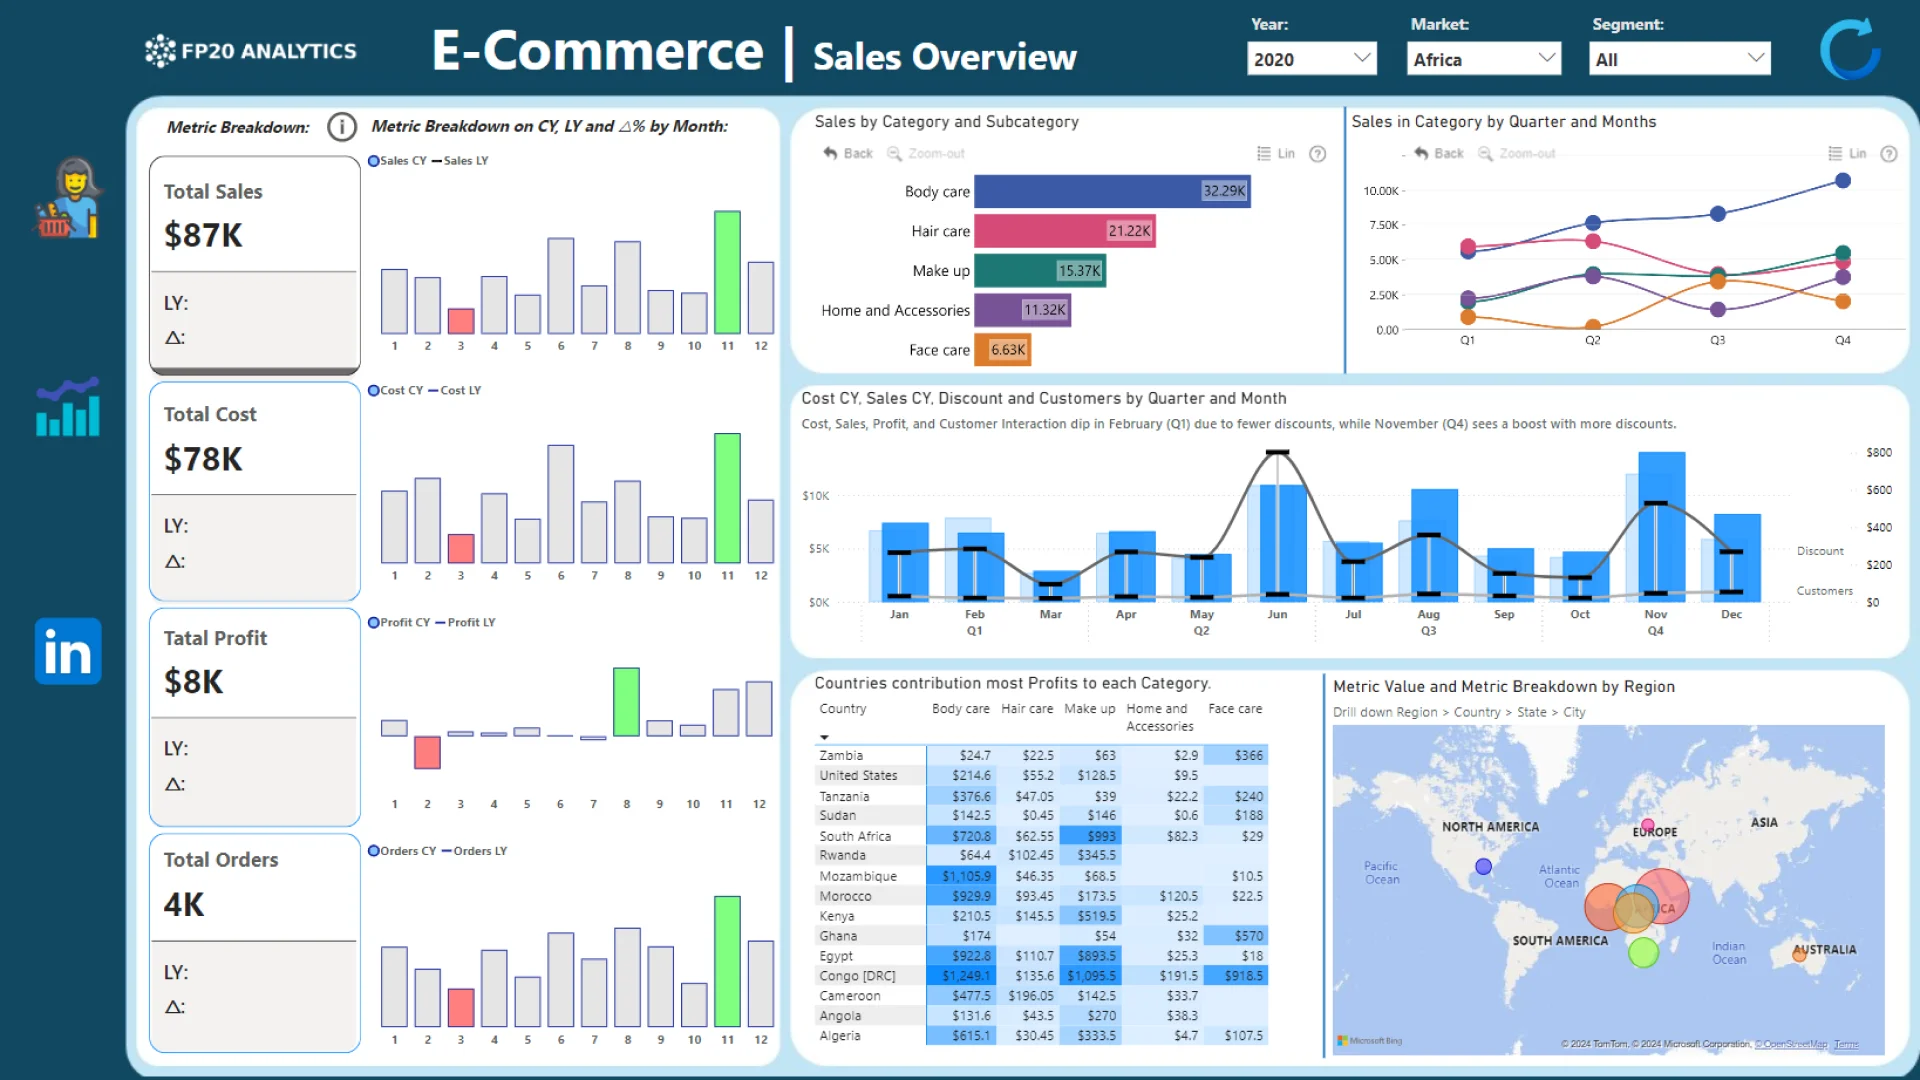Click the Hair care 21.22K bar
1920x1080 pixels.
(x=1065, y=231)
